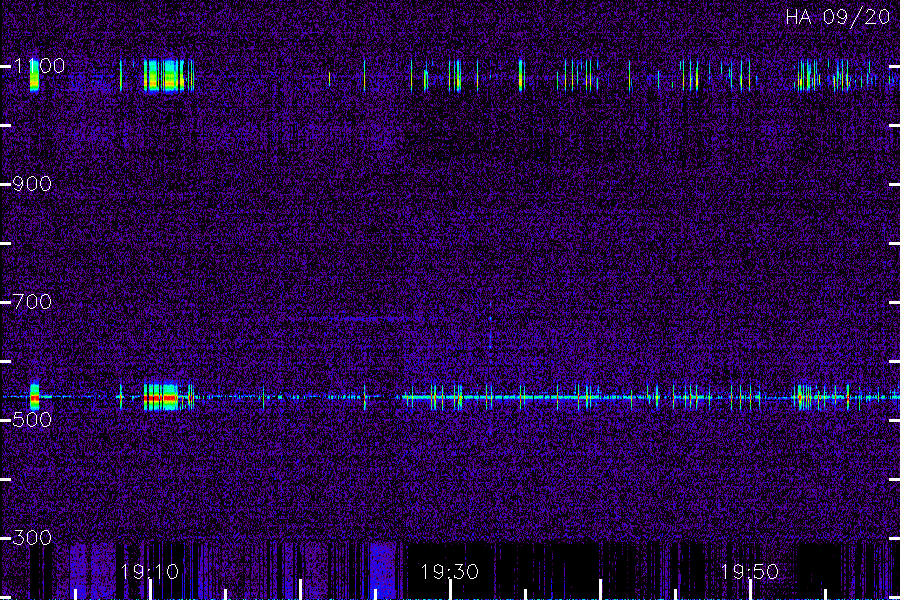The height and width of the screenshot is (600, 900).
Task: Click the 300 frequency axis label
Action: [32, 537]
